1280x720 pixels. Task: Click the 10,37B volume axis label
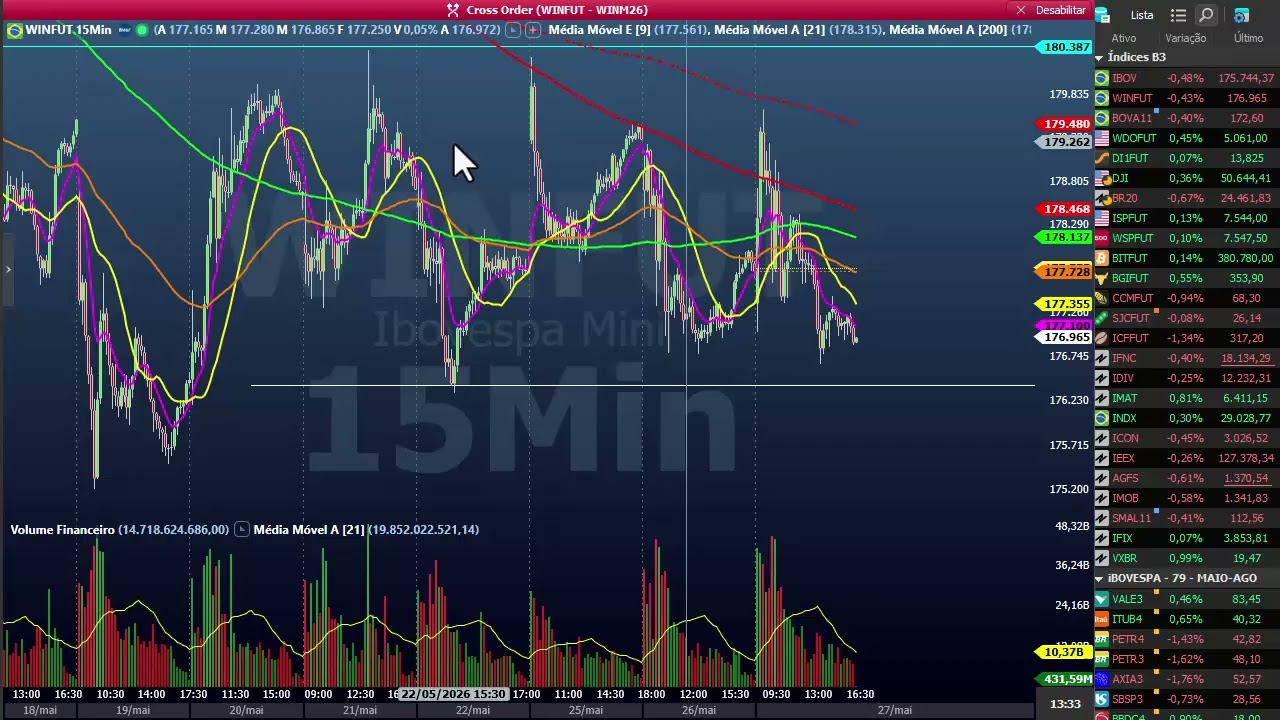coord(1064,652)
